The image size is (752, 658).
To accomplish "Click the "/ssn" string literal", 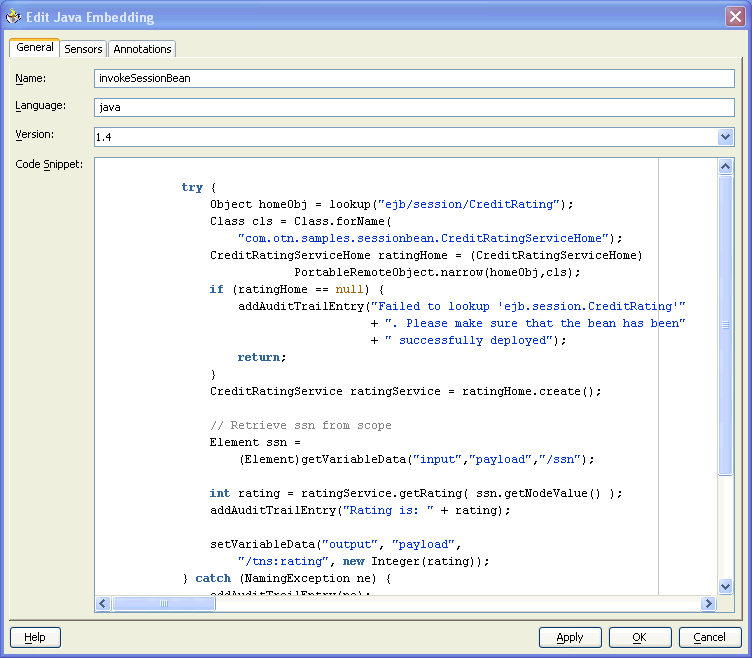I will click(560, 459).
